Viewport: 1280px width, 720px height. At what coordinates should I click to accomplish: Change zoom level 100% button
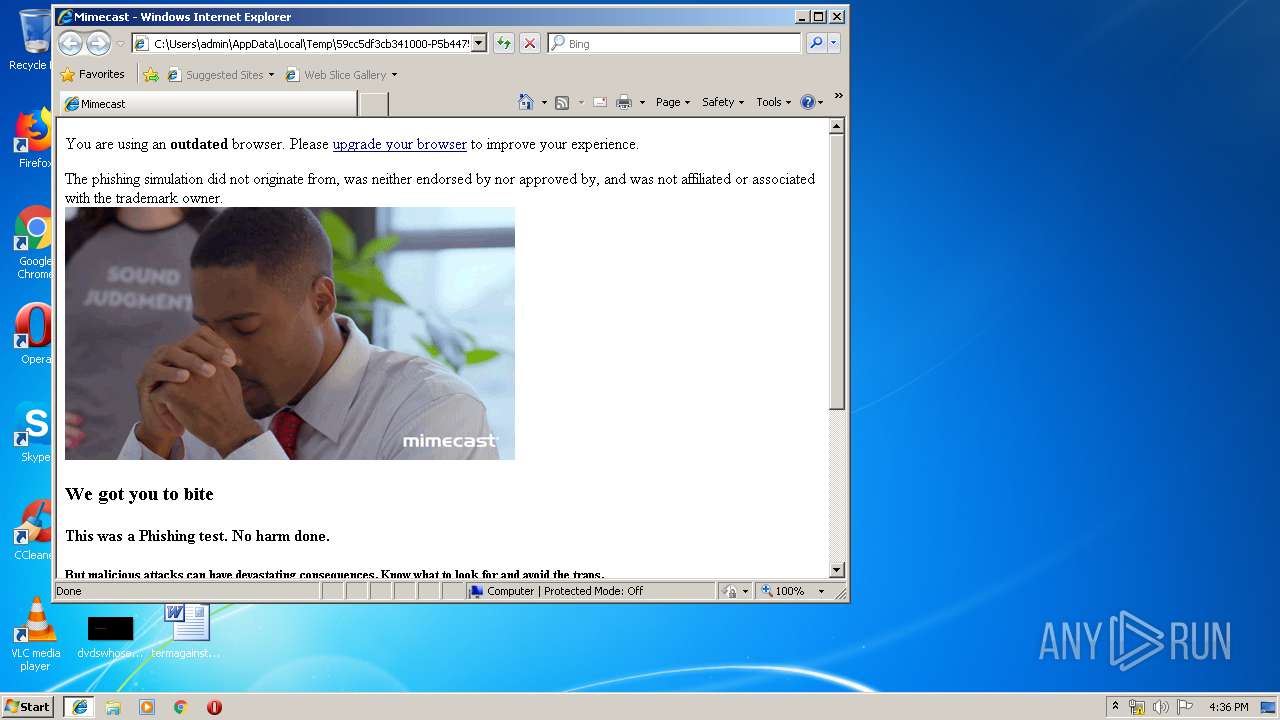pos(783,591)
